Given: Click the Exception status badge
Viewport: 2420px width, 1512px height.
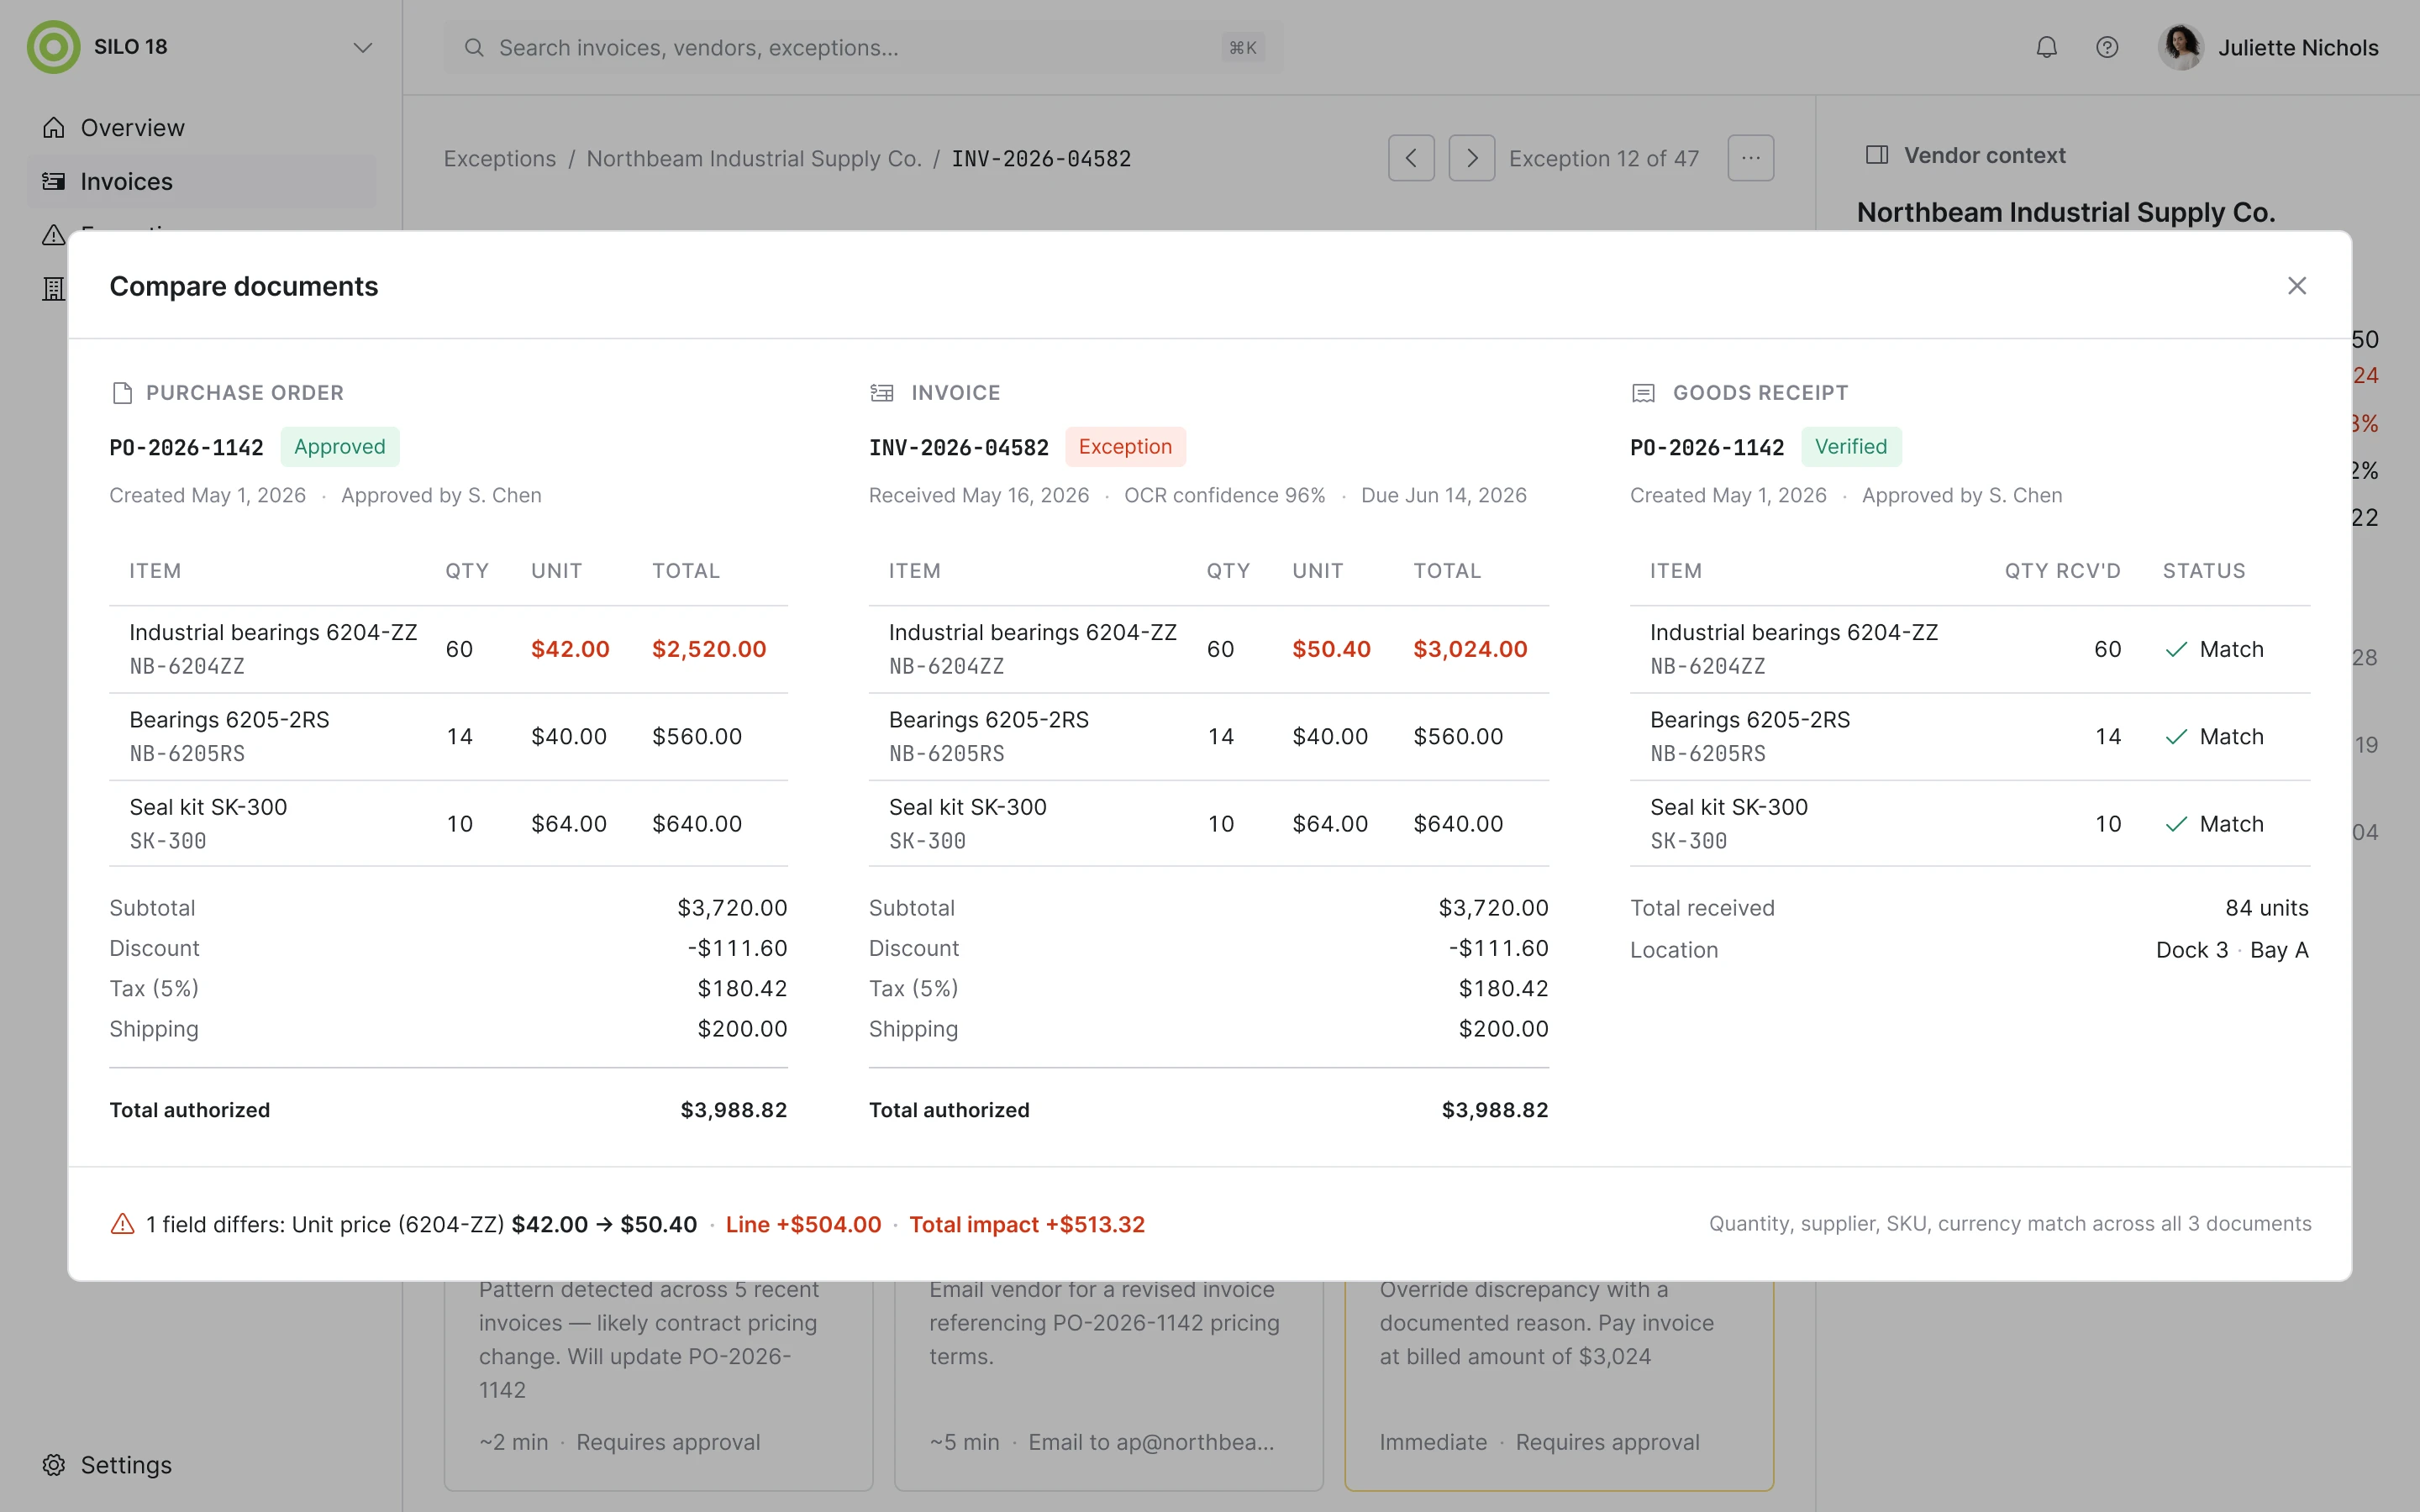Looking at the screenshot, I should pyautogui.click(x=1124, y=447).
